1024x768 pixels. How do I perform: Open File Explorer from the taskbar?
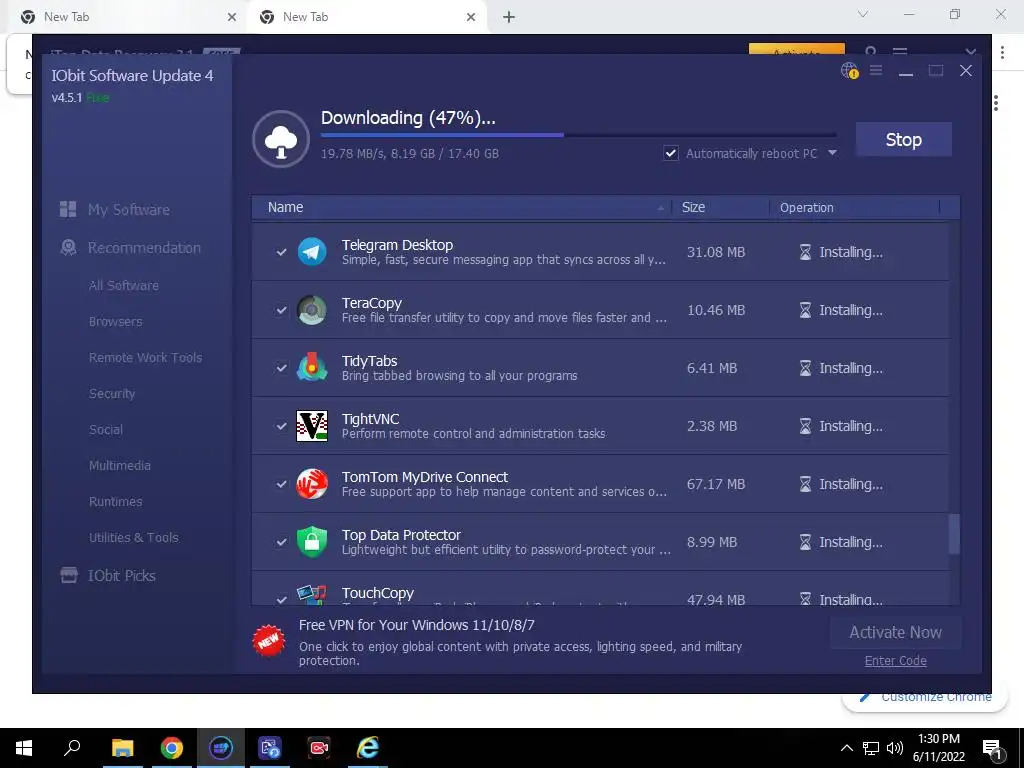point(122,748)
